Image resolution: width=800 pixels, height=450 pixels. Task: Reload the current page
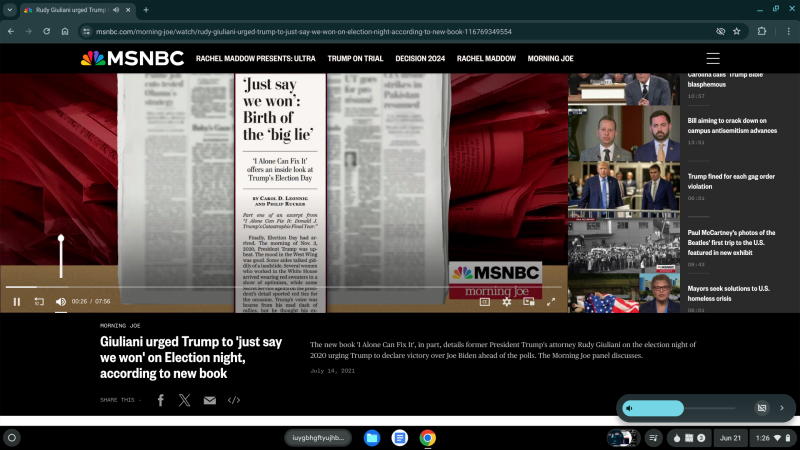point(46,31)
